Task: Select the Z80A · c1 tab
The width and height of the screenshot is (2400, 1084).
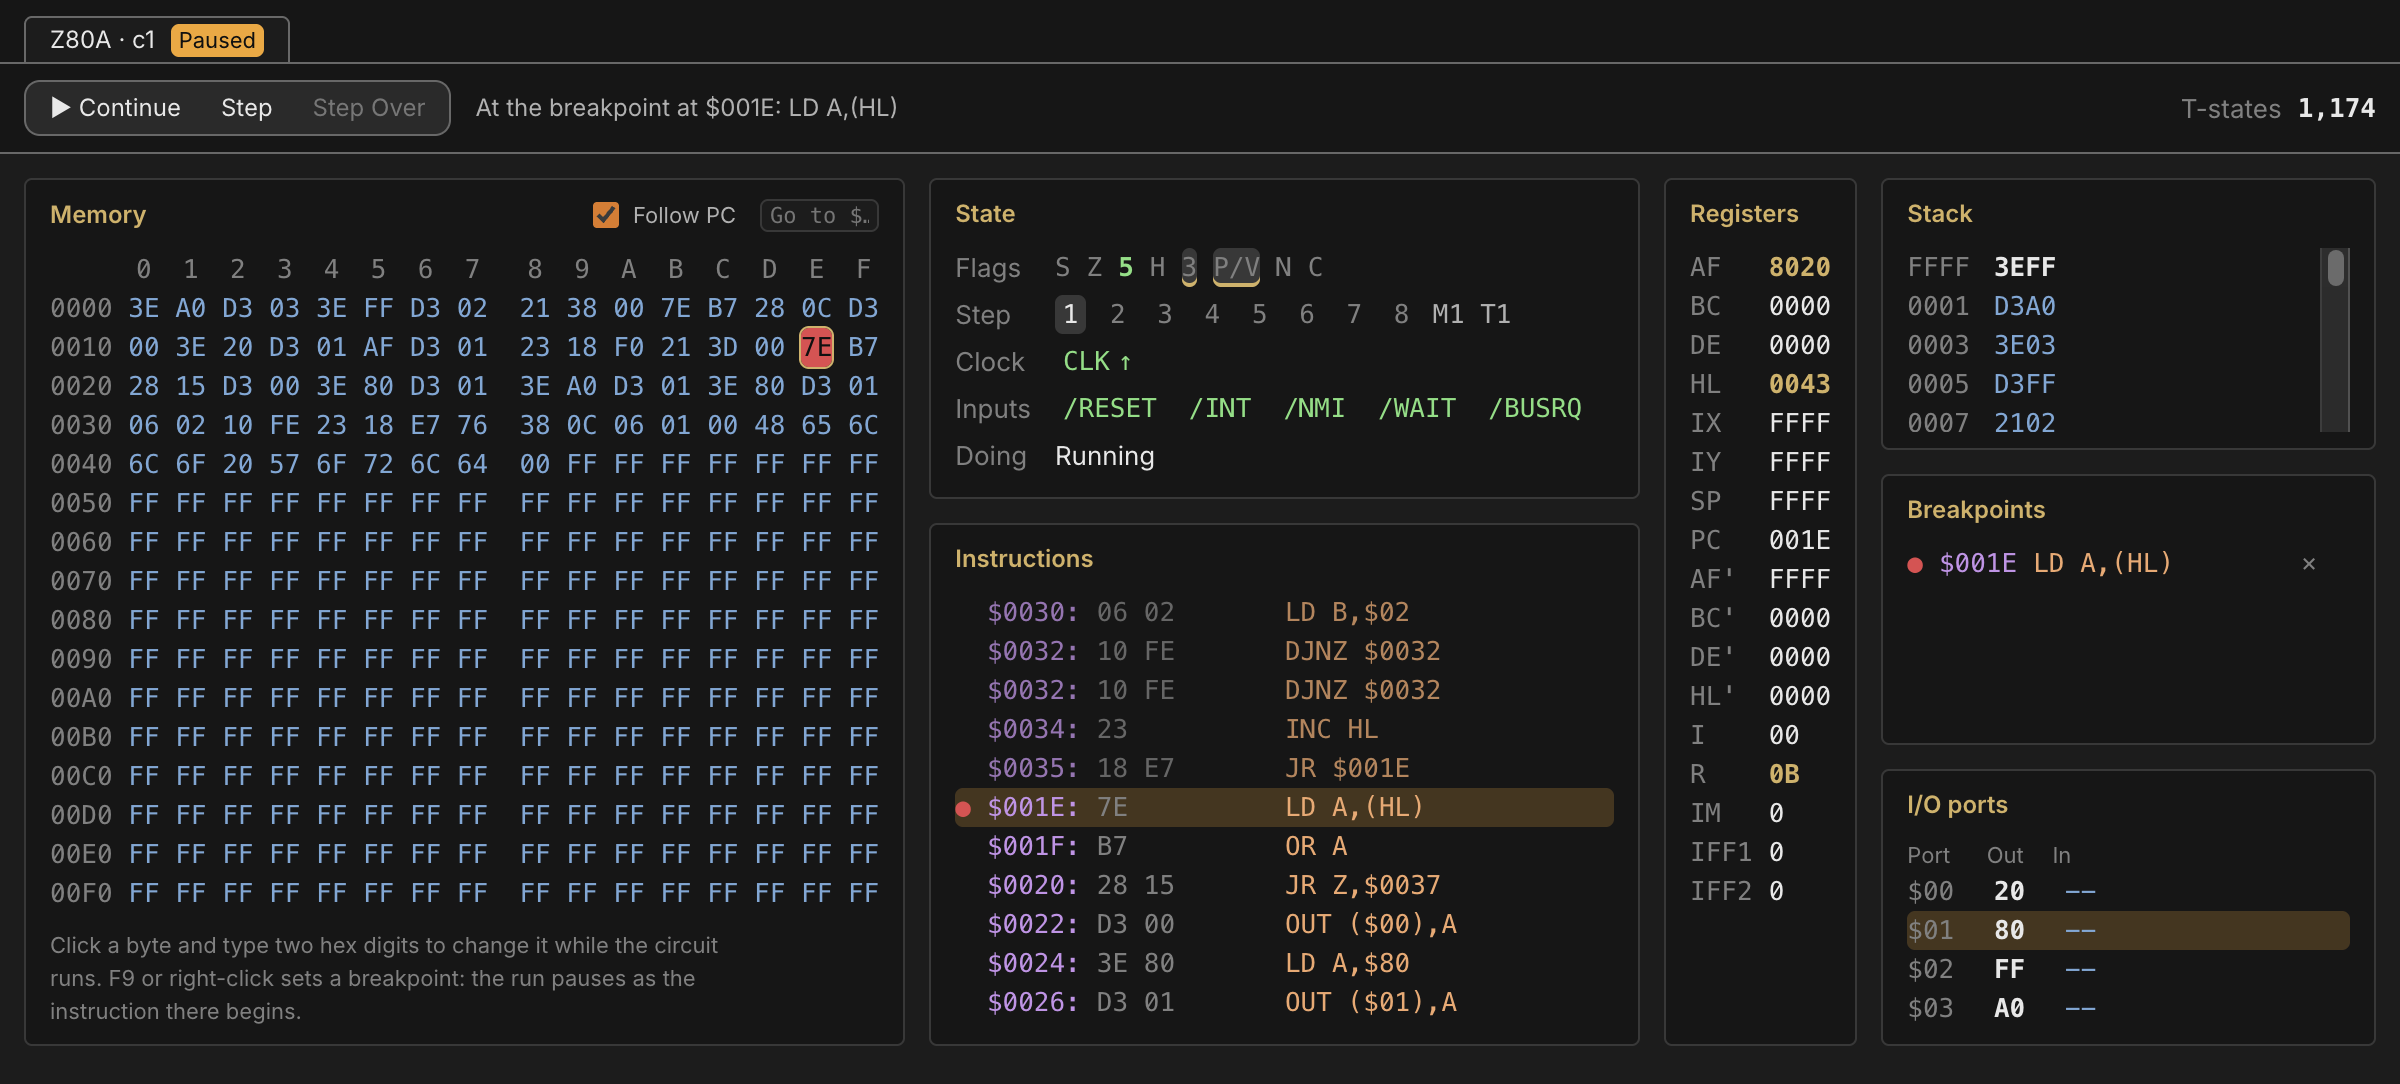Action: 157,40
